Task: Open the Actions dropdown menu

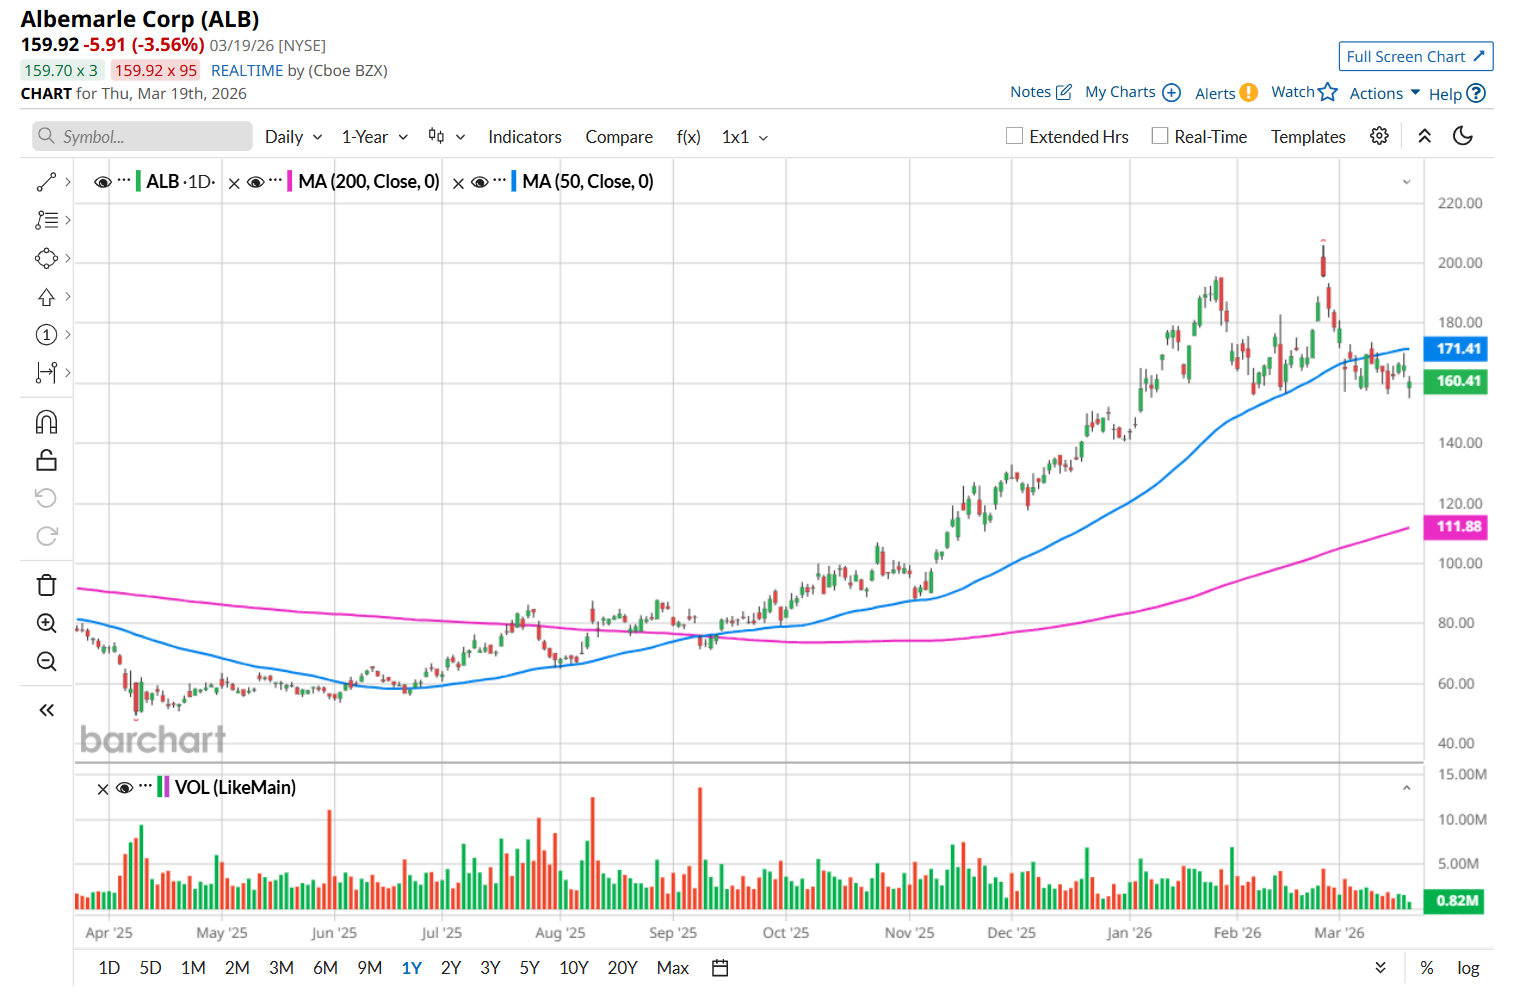Action: [1384, 93]
